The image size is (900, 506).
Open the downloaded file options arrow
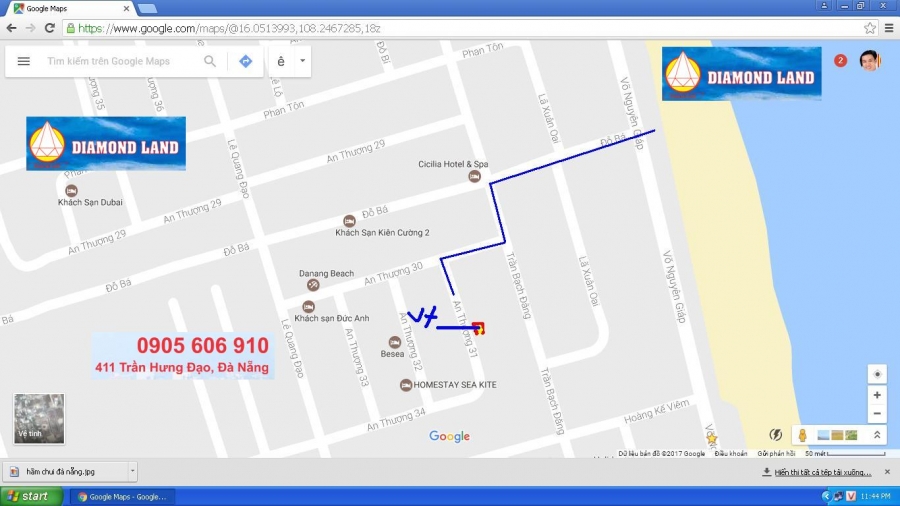[x=132, y=470]
